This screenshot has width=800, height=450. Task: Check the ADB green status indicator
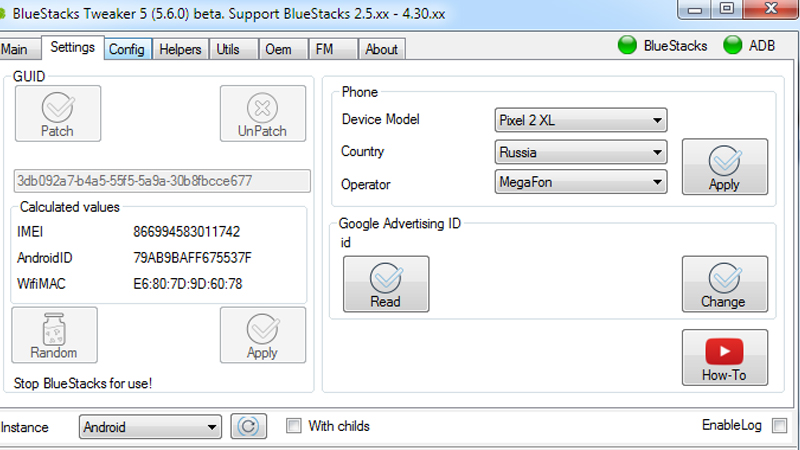point(732,45)
